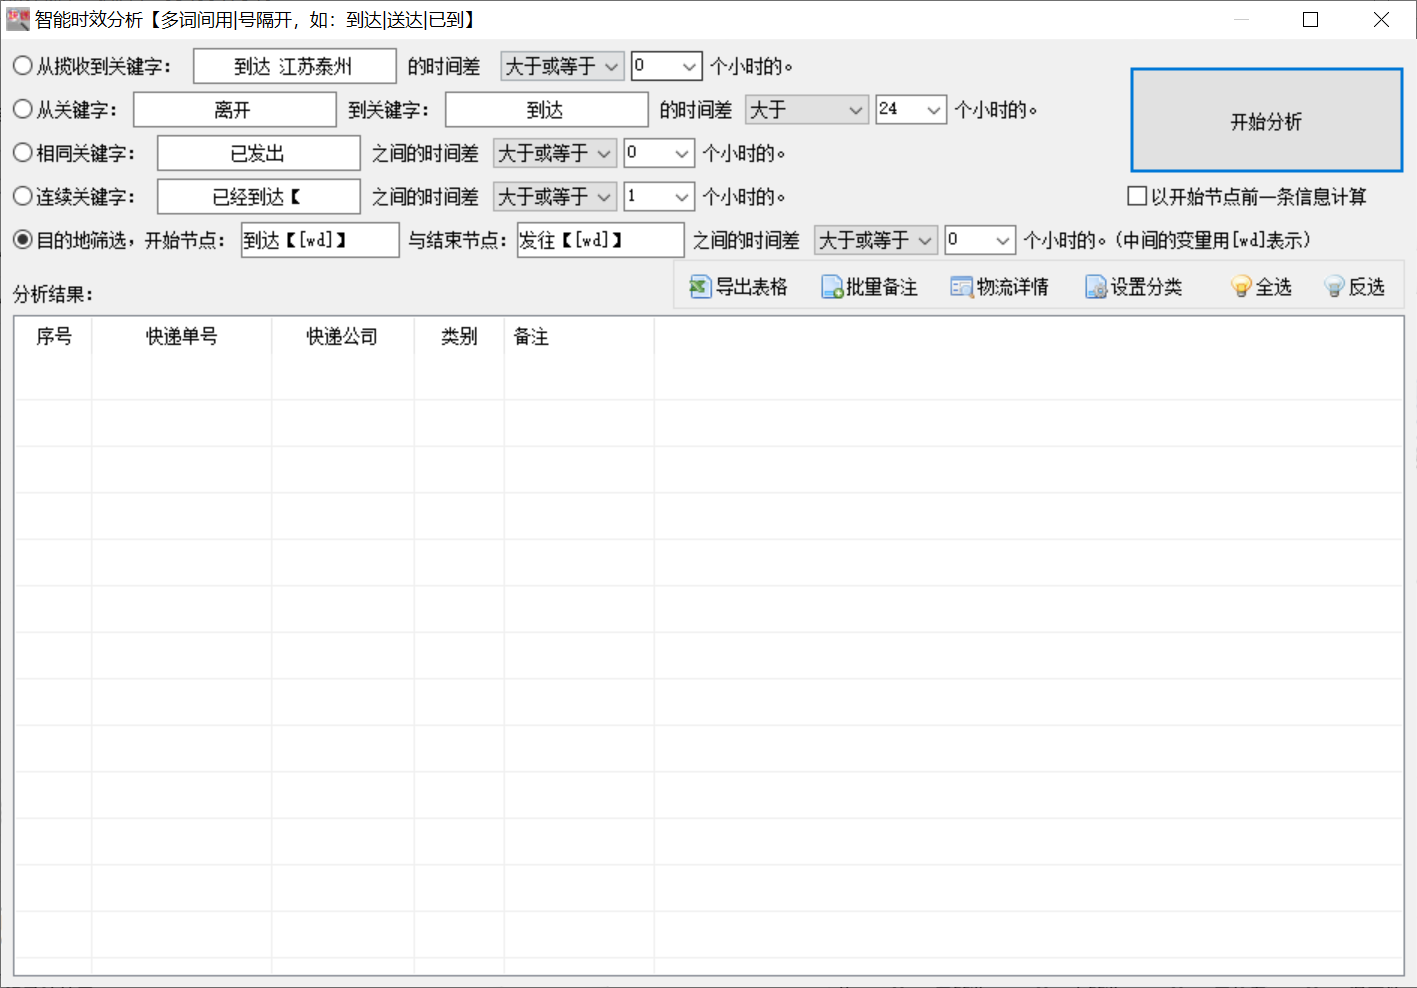Click the 到达 keyword field after 到关键字

pos(547,109)
